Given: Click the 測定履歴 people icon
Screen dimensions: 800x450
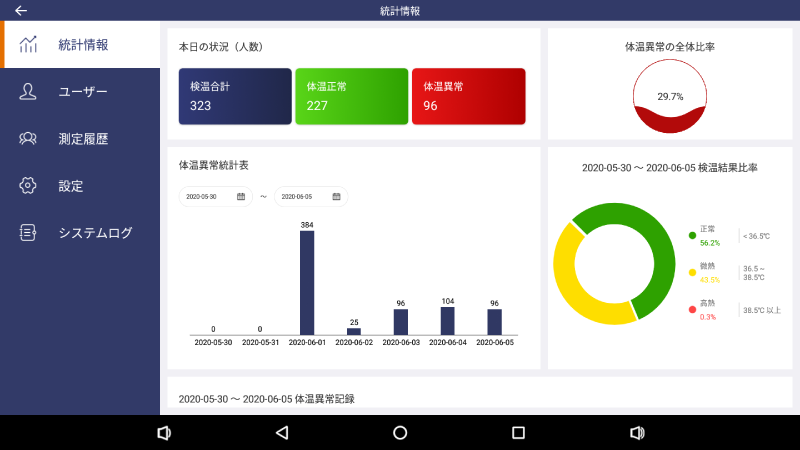Looking at the screenshot, I should tap(29, 139).
